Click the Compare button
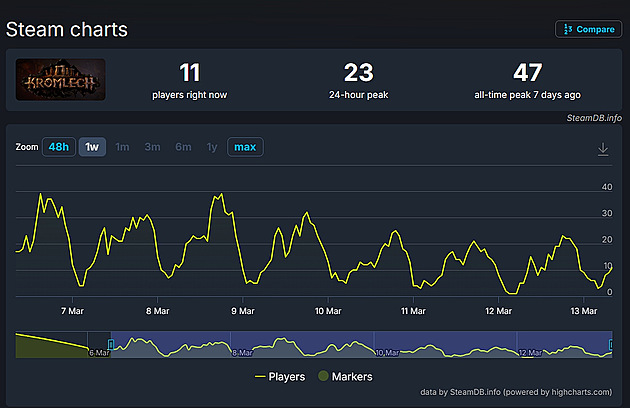This screenshot has height=408, width=630. (589, 29)
